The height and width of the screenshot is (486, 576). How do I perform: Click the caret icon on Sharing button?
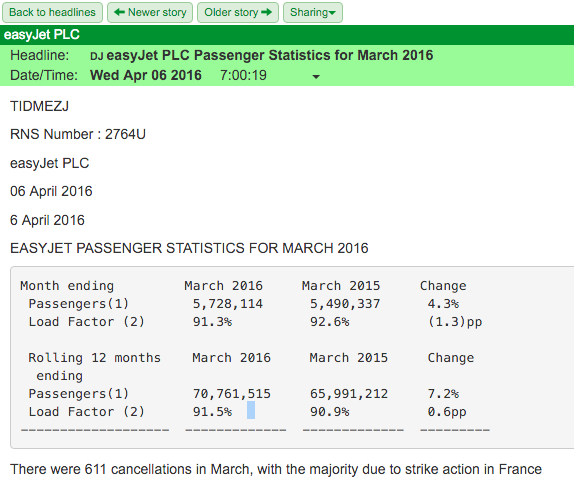click(x=332, y=13)
